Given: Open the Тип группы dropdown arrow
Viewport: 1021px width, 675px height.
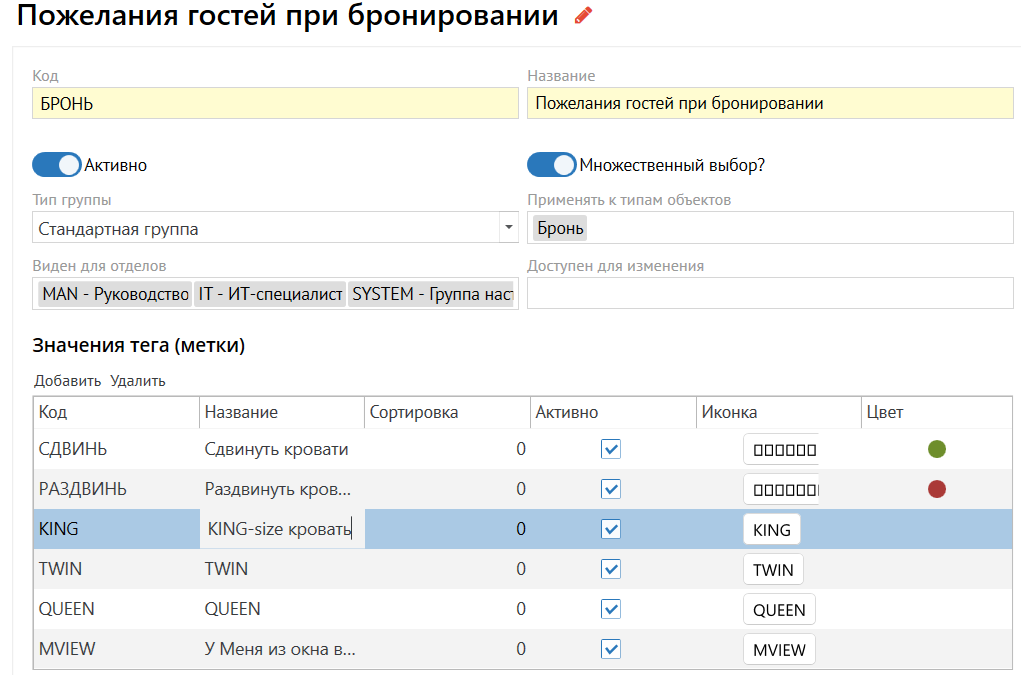Looking at the screenshot, I should (x=508, y=228).
